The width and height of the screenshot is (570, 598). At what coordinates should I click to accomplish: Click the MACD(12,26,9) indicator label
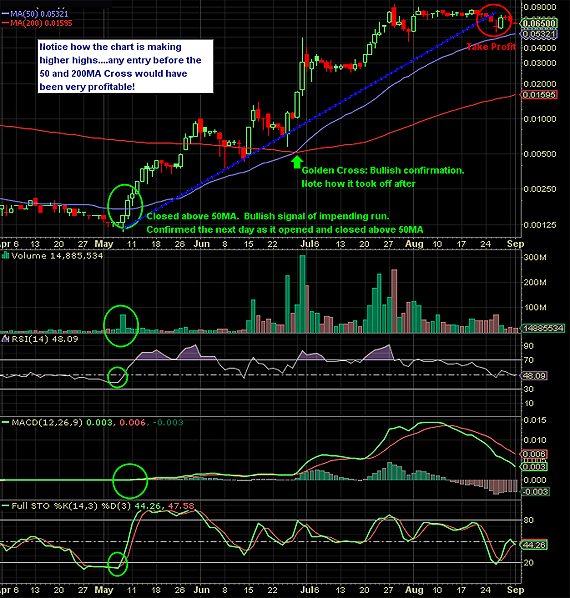pos(47,423)
